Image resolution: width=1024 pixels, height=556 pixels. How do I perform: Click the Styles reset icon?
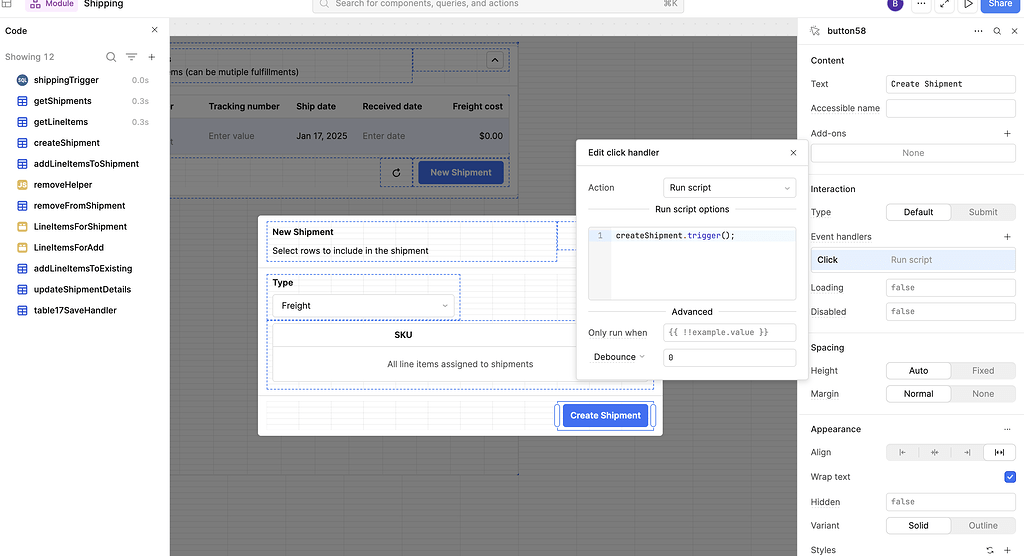pyautogui.click(x=990, y=550)
